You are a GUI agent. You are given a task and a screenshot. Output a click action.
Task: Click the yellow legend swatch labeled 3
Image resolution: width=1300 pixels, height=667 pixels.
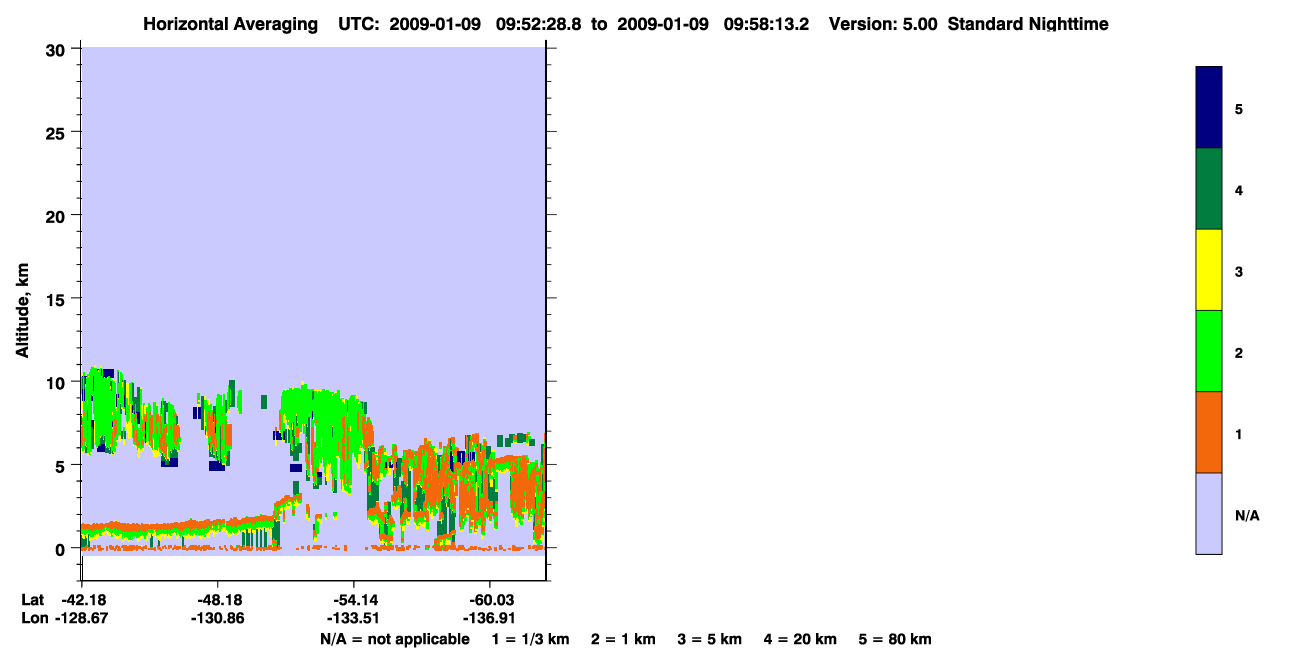pos(1209,270)
